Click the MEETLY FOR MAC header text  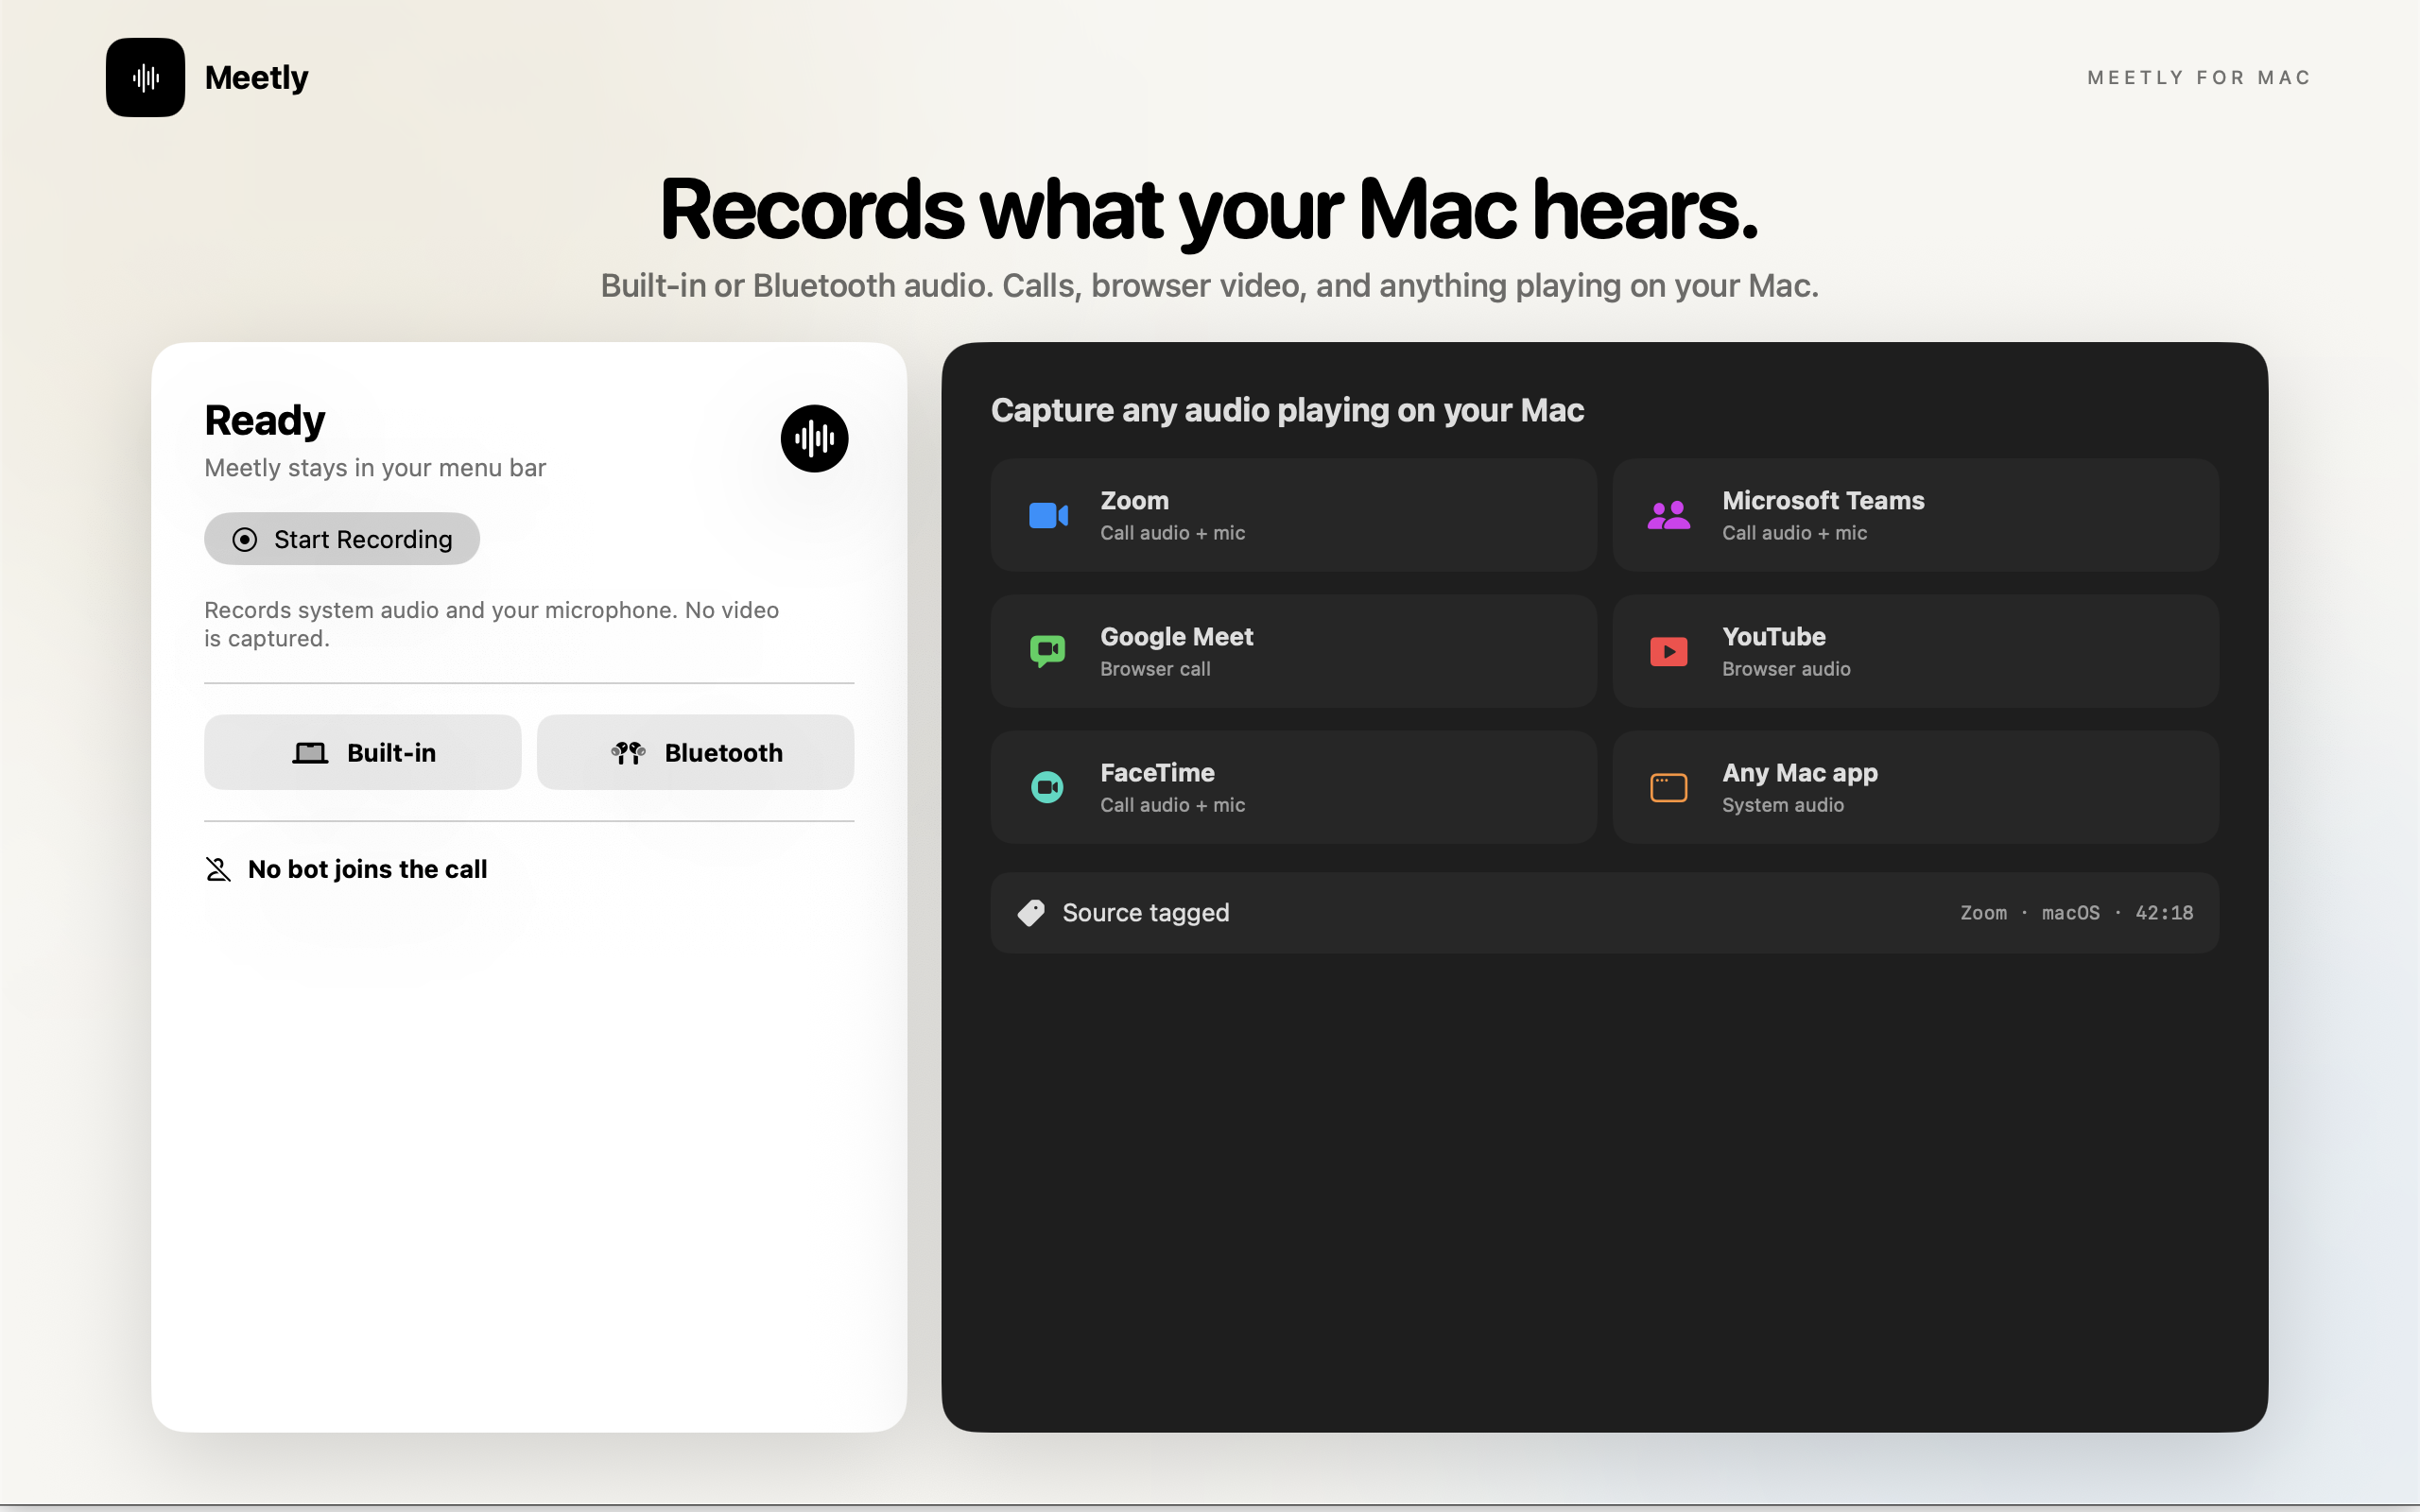coord(2199,78)
